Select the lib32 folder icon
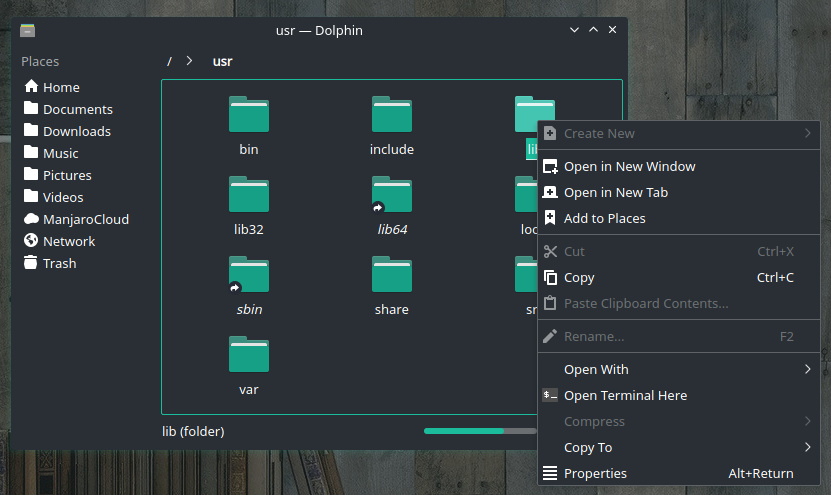The height and width of the screenshot is (495, 831). tap(249, 194)
